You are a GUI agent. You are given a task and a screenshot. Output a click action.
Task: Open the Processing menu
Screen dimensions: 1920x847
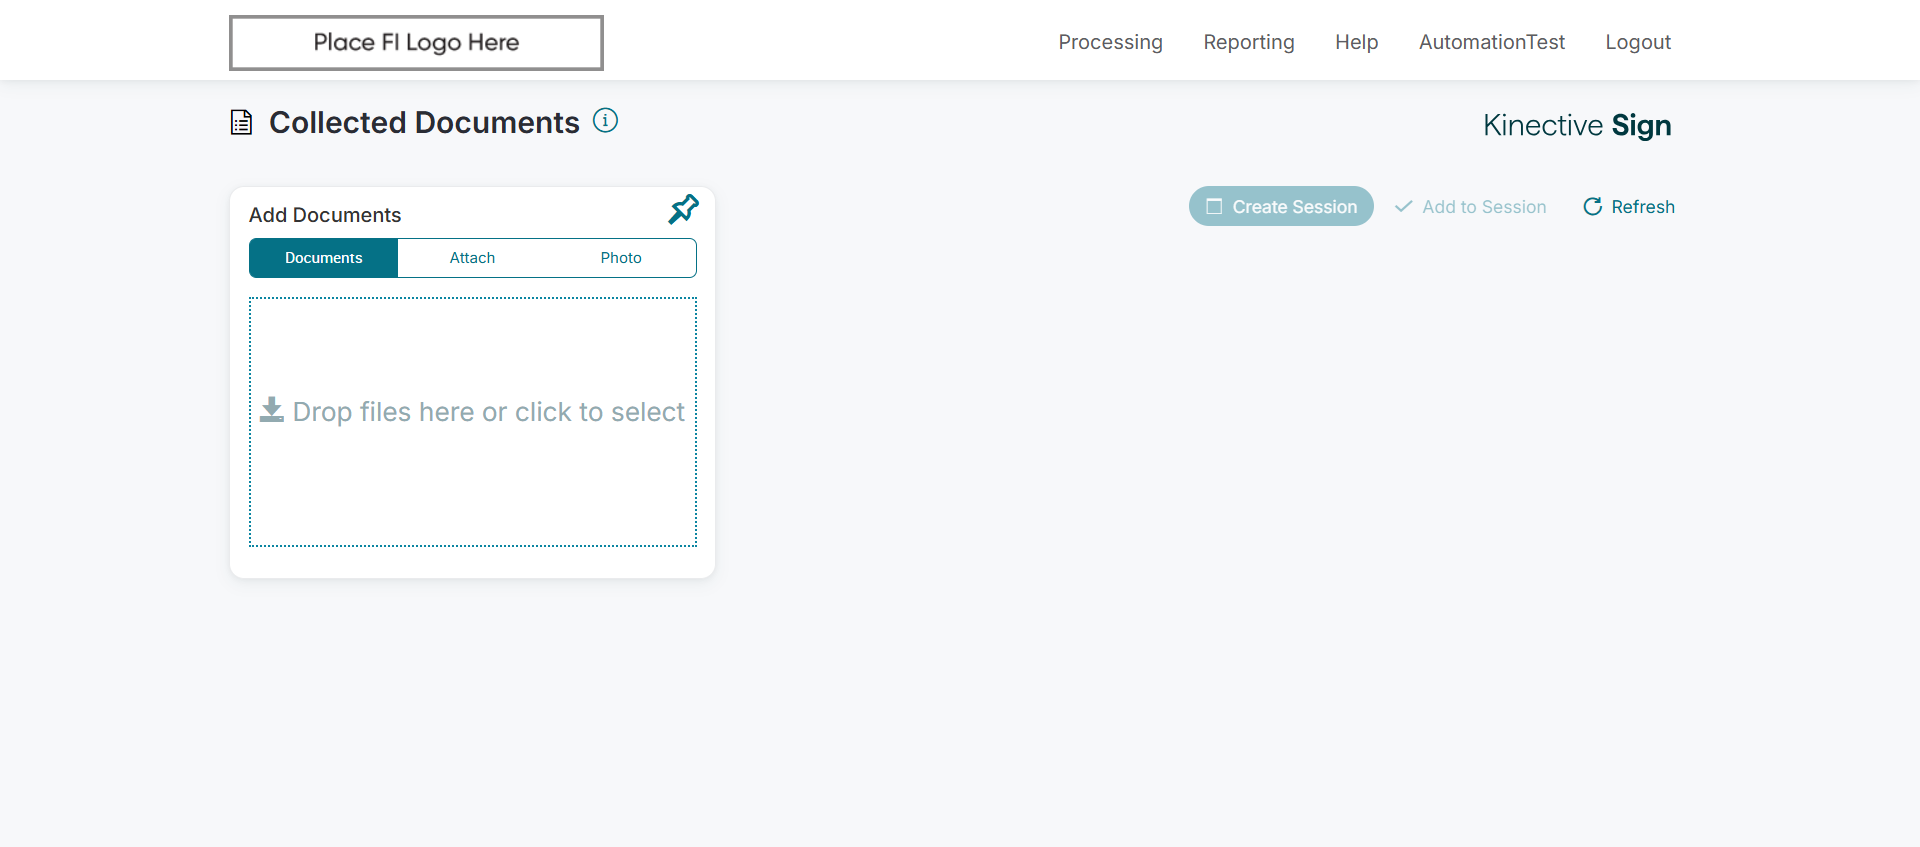click(x=1110, y=42)
